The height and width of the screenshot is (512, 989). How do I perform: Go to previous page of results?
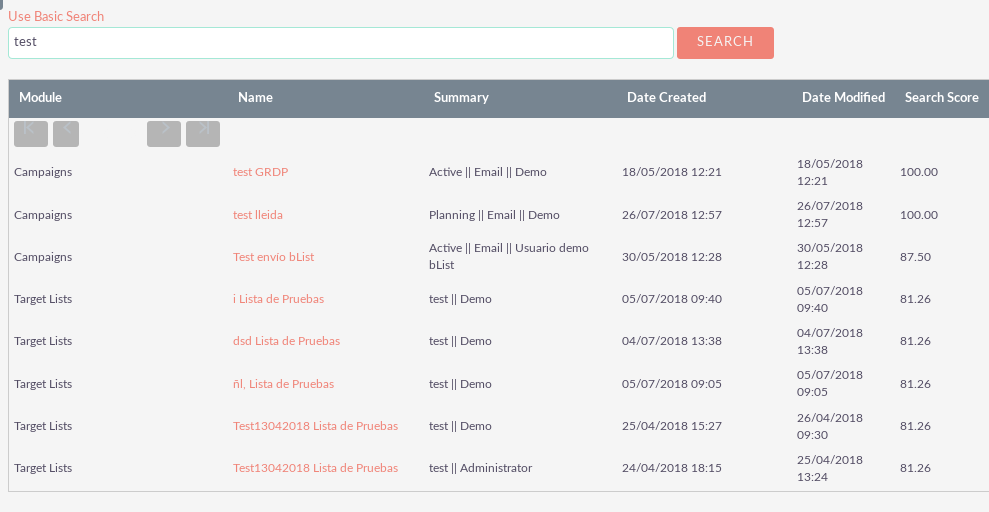tap(66, 134)
